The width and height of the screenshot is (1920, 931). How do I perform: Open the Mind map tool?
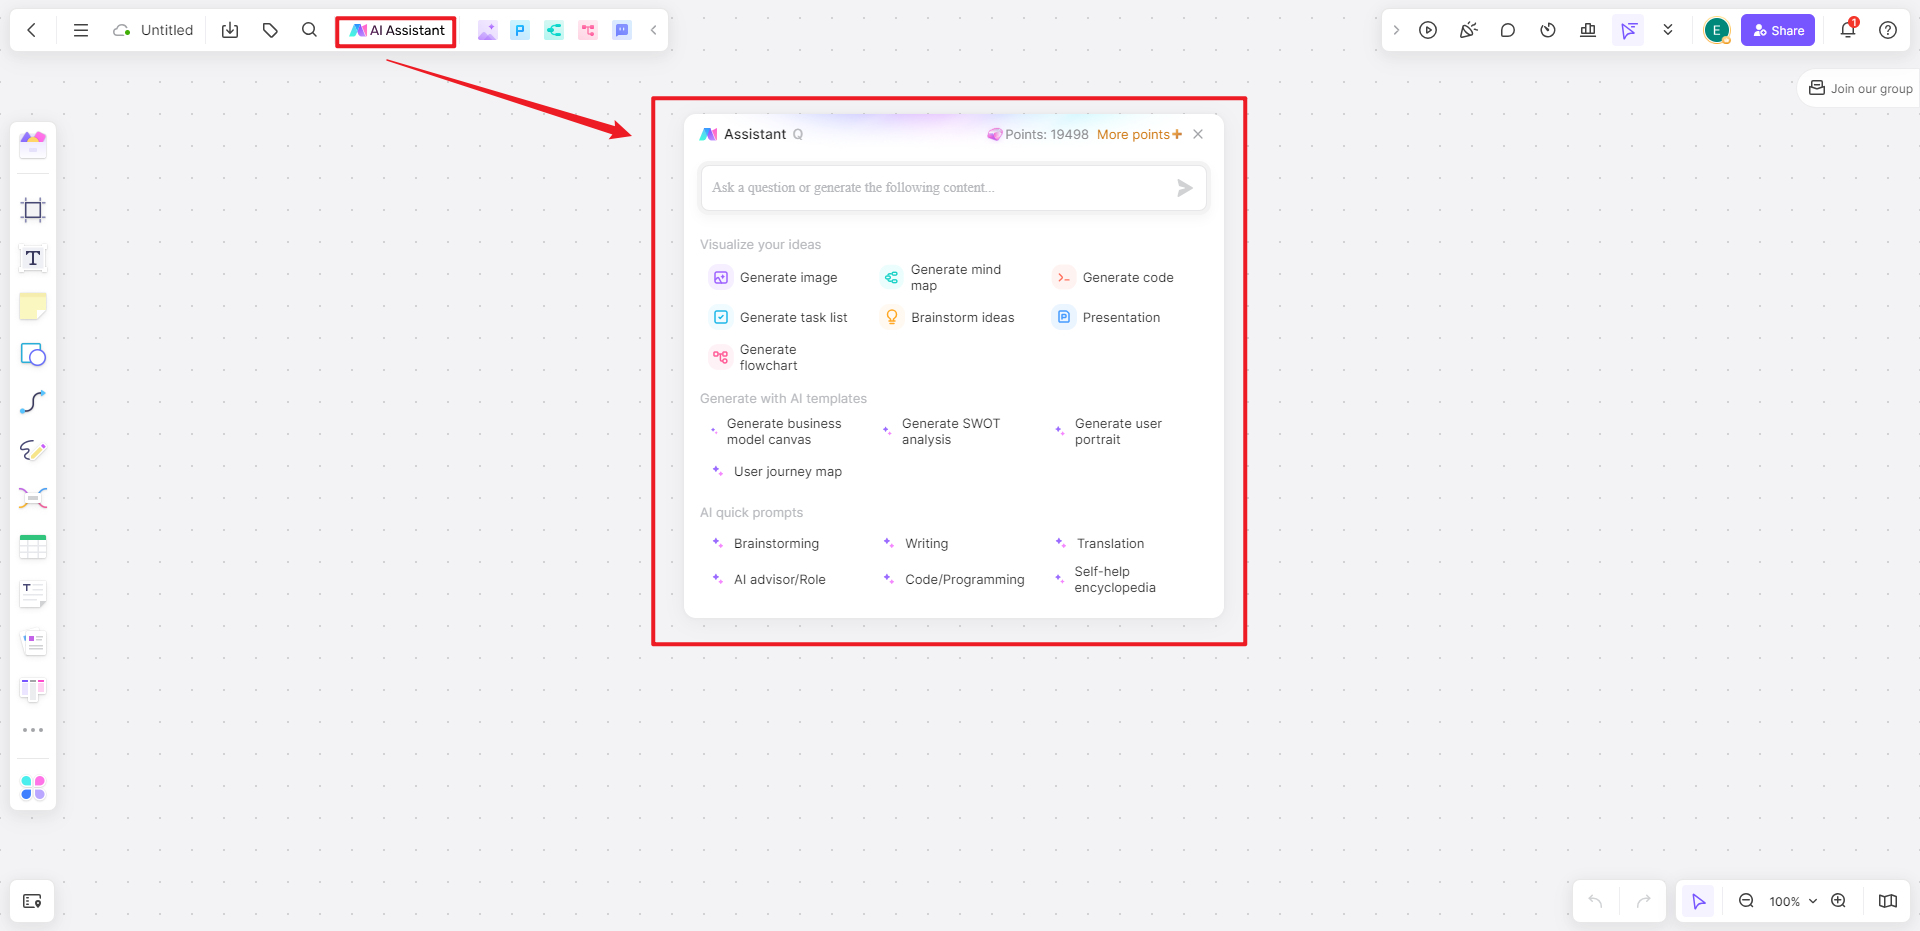pyautogui.click(x=33, y=498)
